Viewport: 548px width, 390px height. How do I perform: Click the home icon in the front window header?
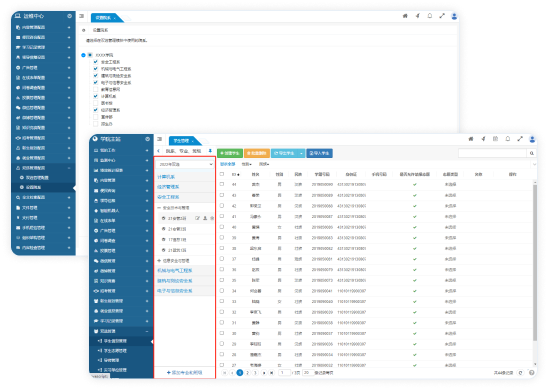[471, 139]
